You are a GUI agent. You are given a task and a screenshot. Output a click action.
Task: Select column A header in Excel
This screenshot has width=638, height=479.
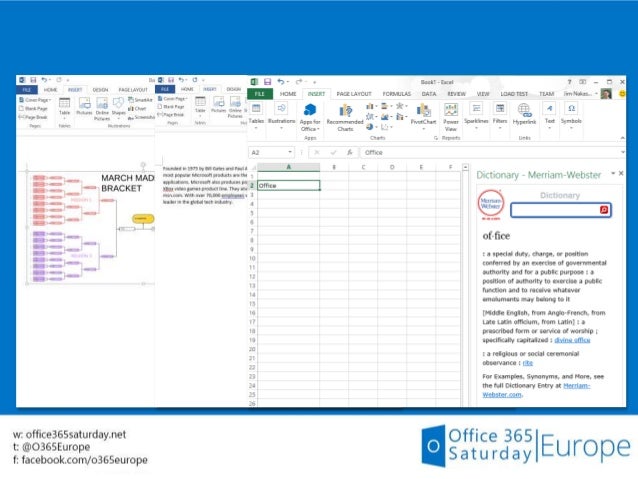click(288, 167)
